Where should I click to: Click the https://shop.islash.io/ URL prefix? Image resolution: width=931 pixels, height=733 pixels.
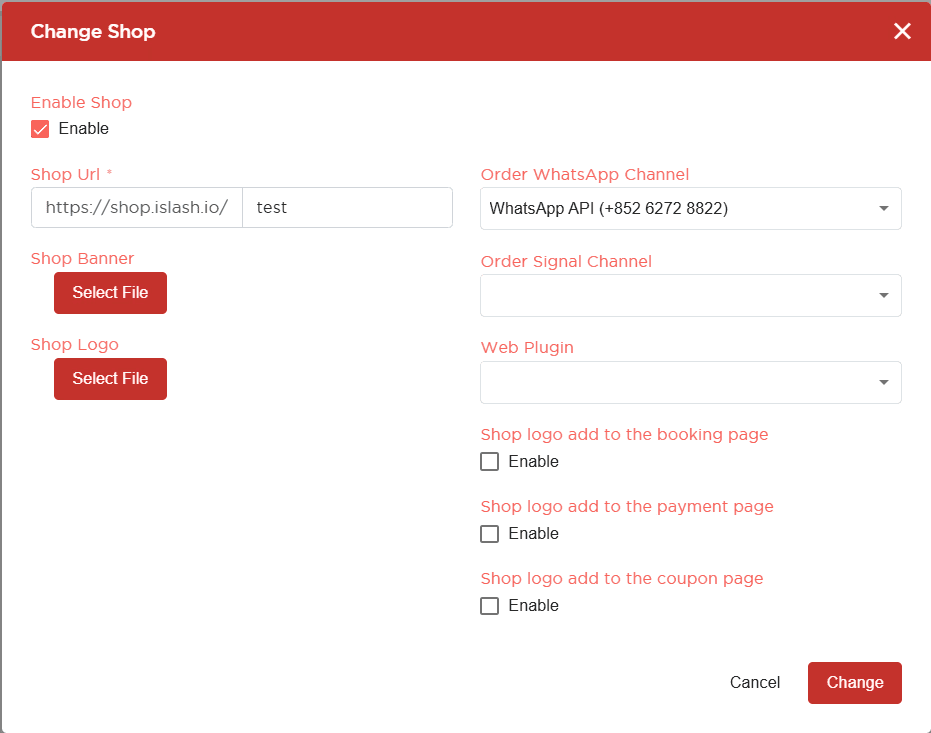point(137,208)
